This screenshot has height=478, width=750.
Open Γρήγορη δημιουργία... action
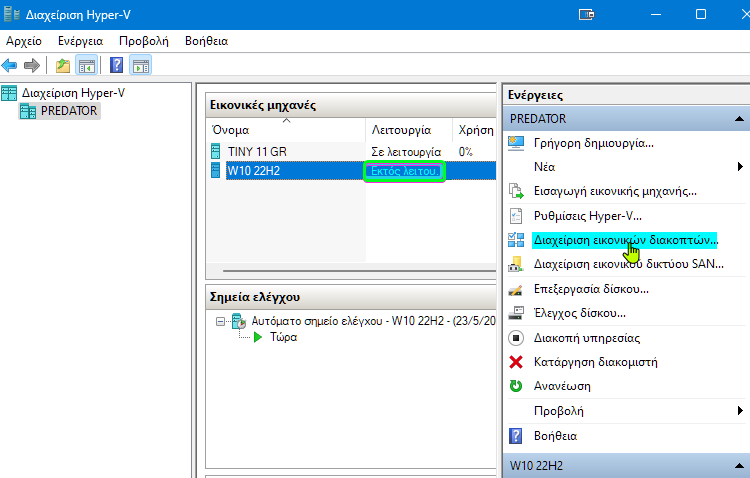594,143
